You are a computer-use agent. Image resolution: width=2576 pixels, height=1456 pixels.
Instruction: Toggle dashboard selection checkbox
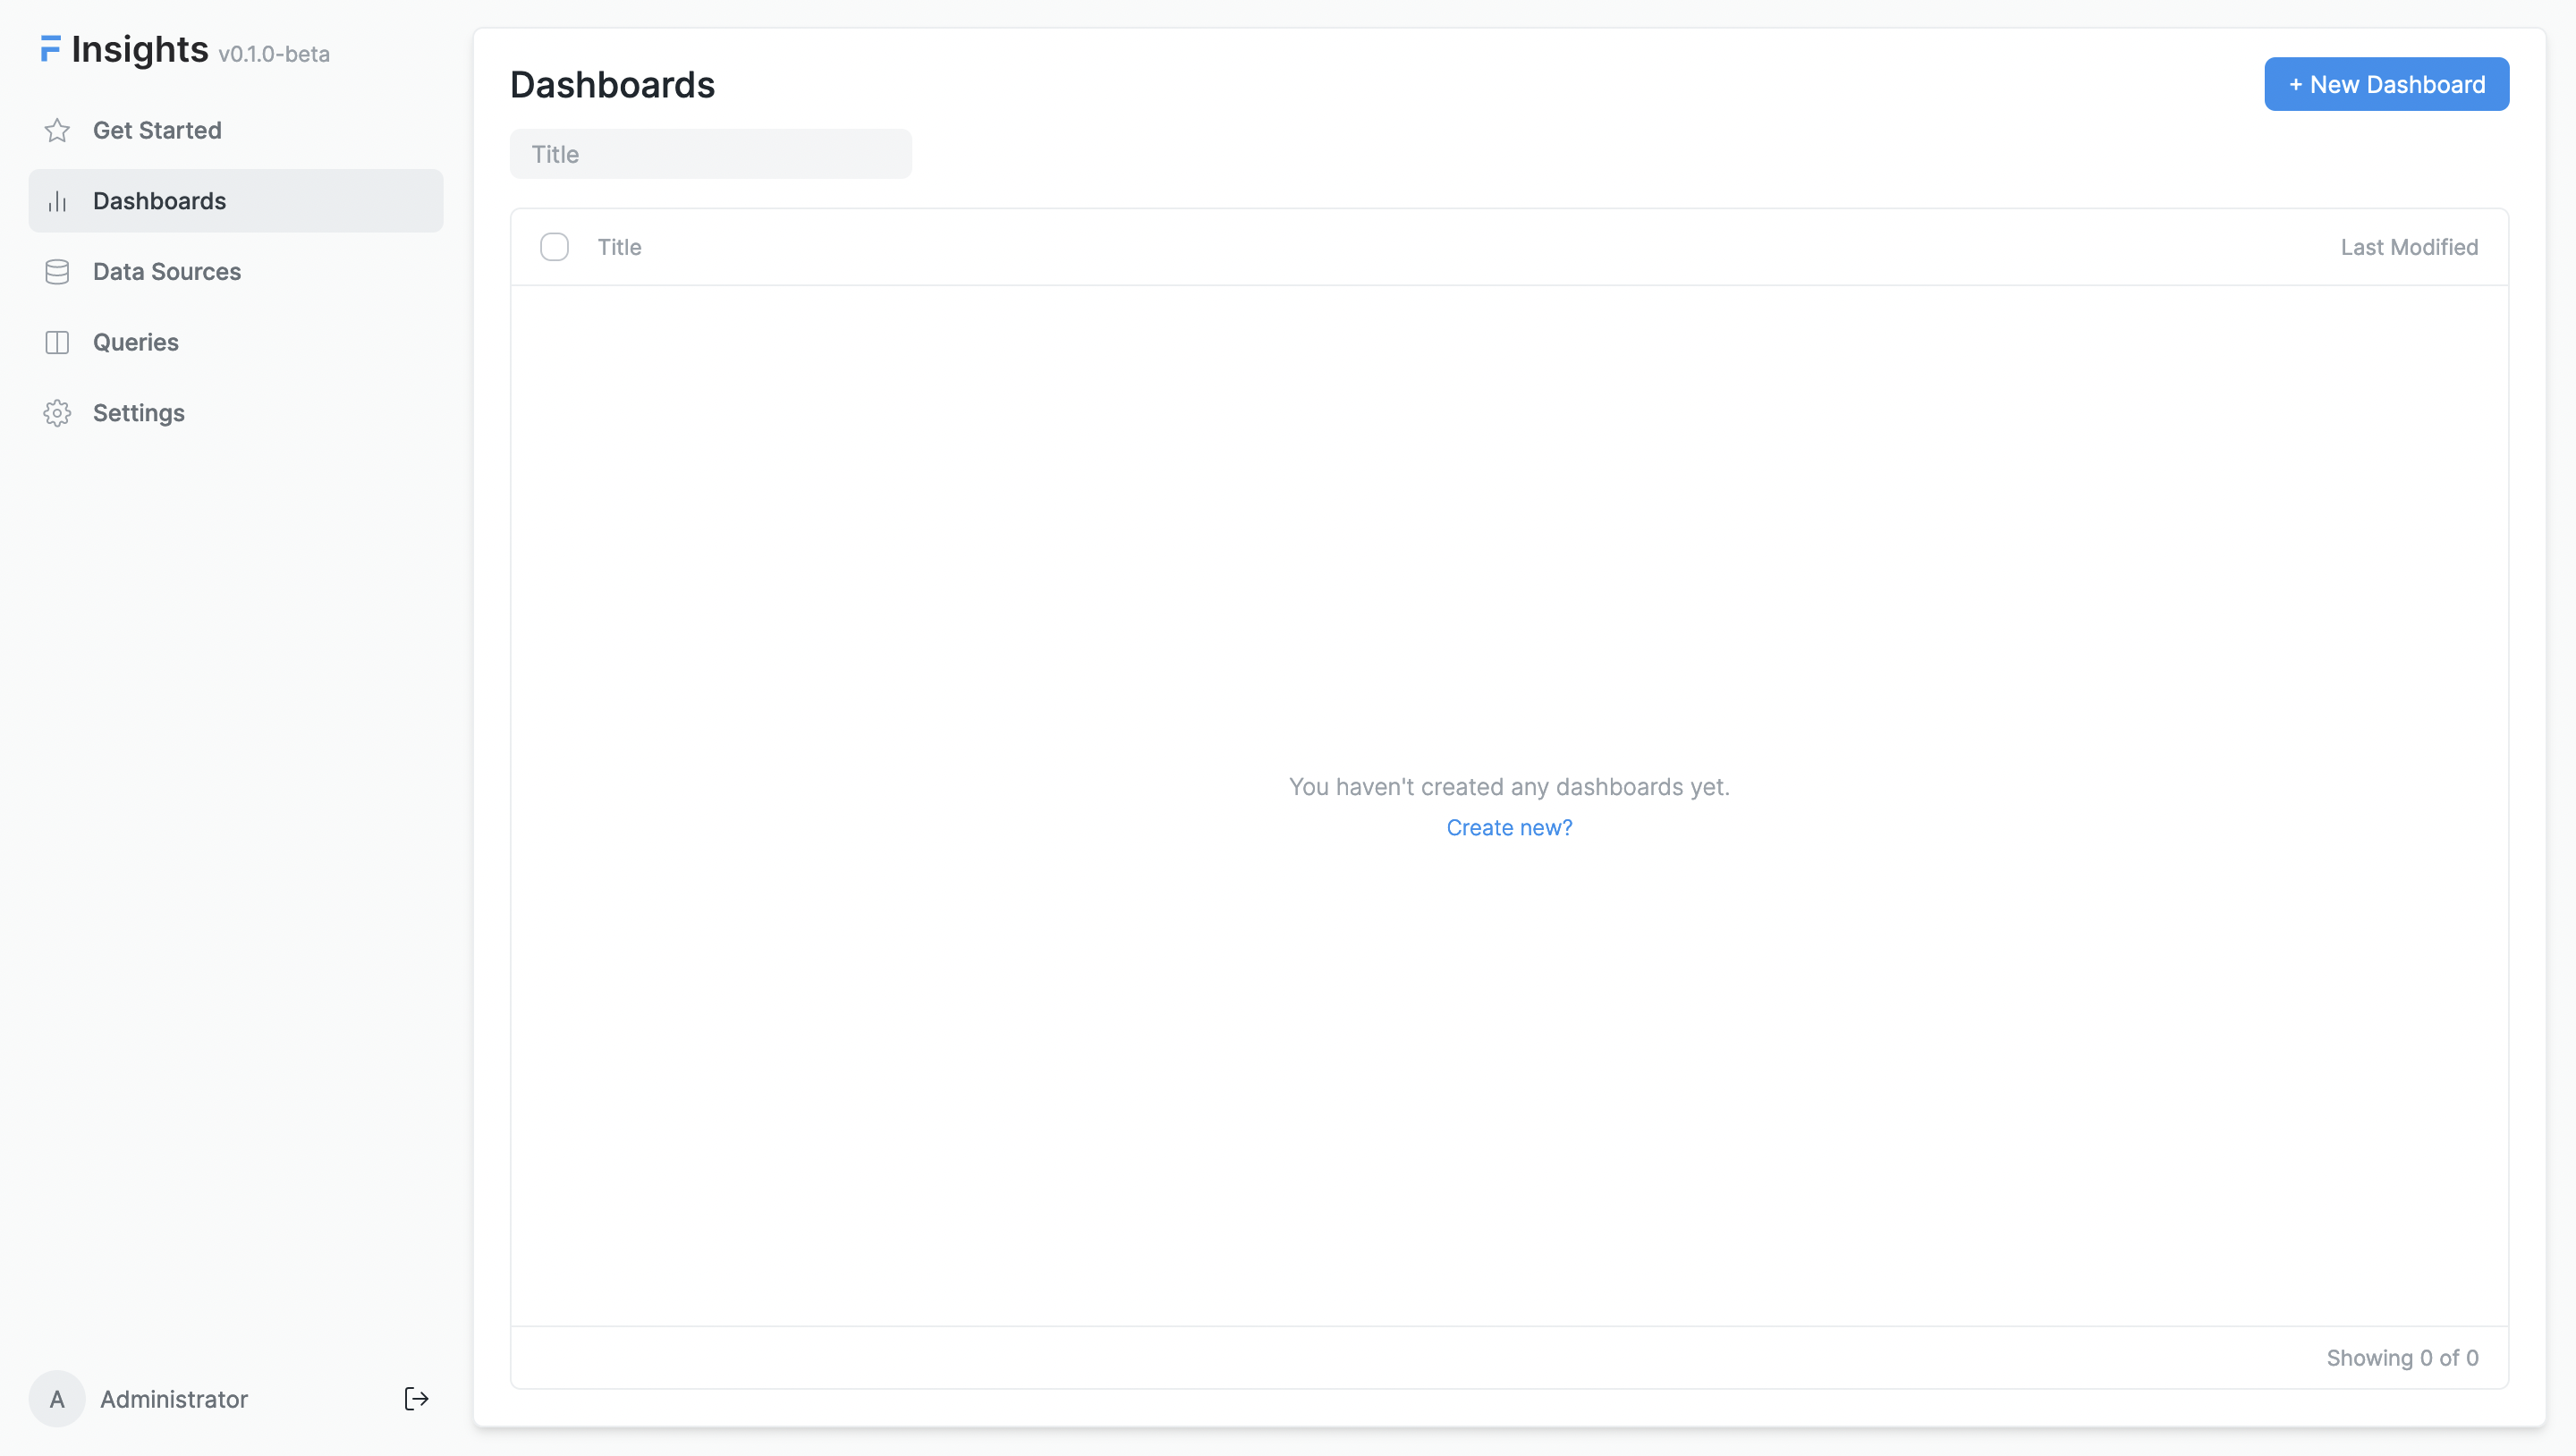pos(554,248)
